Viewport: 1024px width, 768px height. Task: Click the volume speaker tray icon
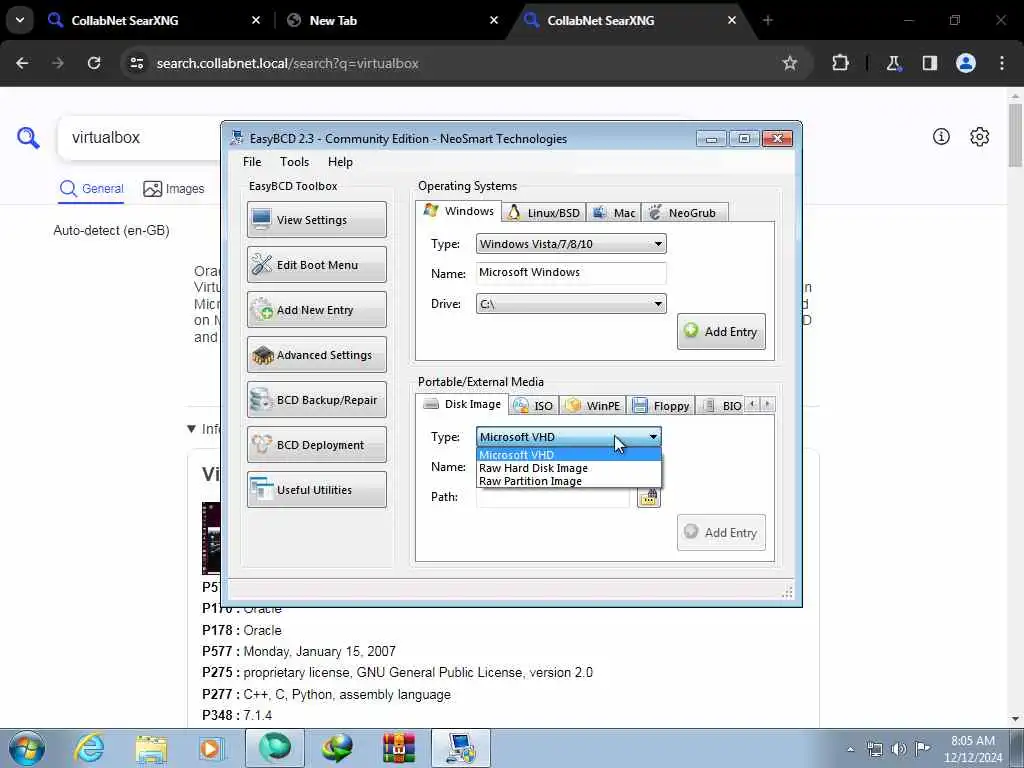(899, 749)
